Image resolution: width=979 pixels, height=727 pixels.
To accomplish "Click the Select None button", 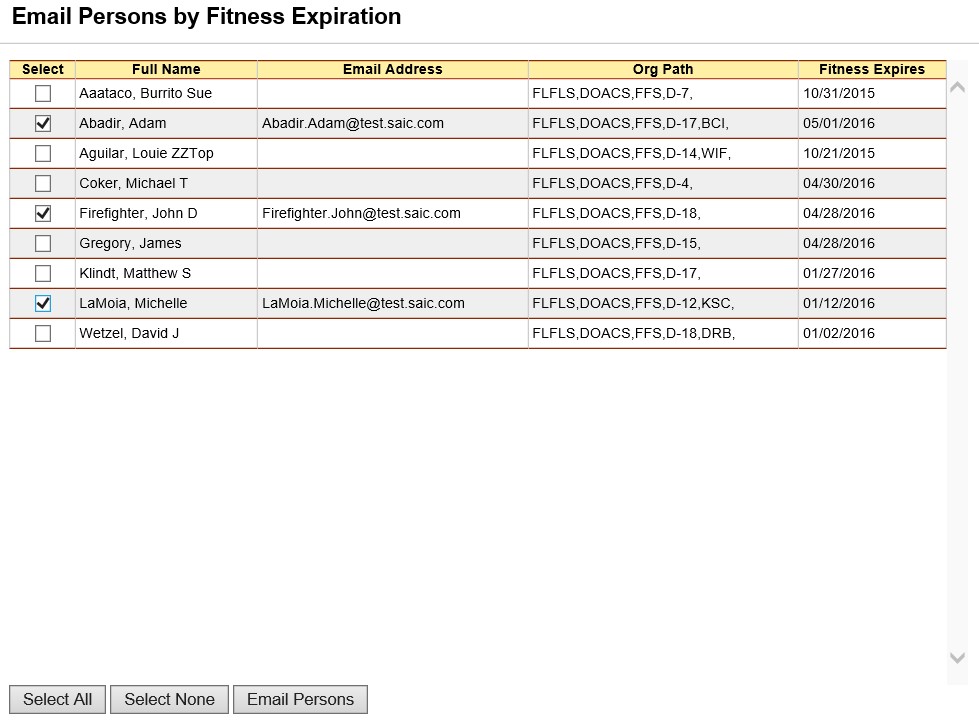I will [x=169, y=700].
